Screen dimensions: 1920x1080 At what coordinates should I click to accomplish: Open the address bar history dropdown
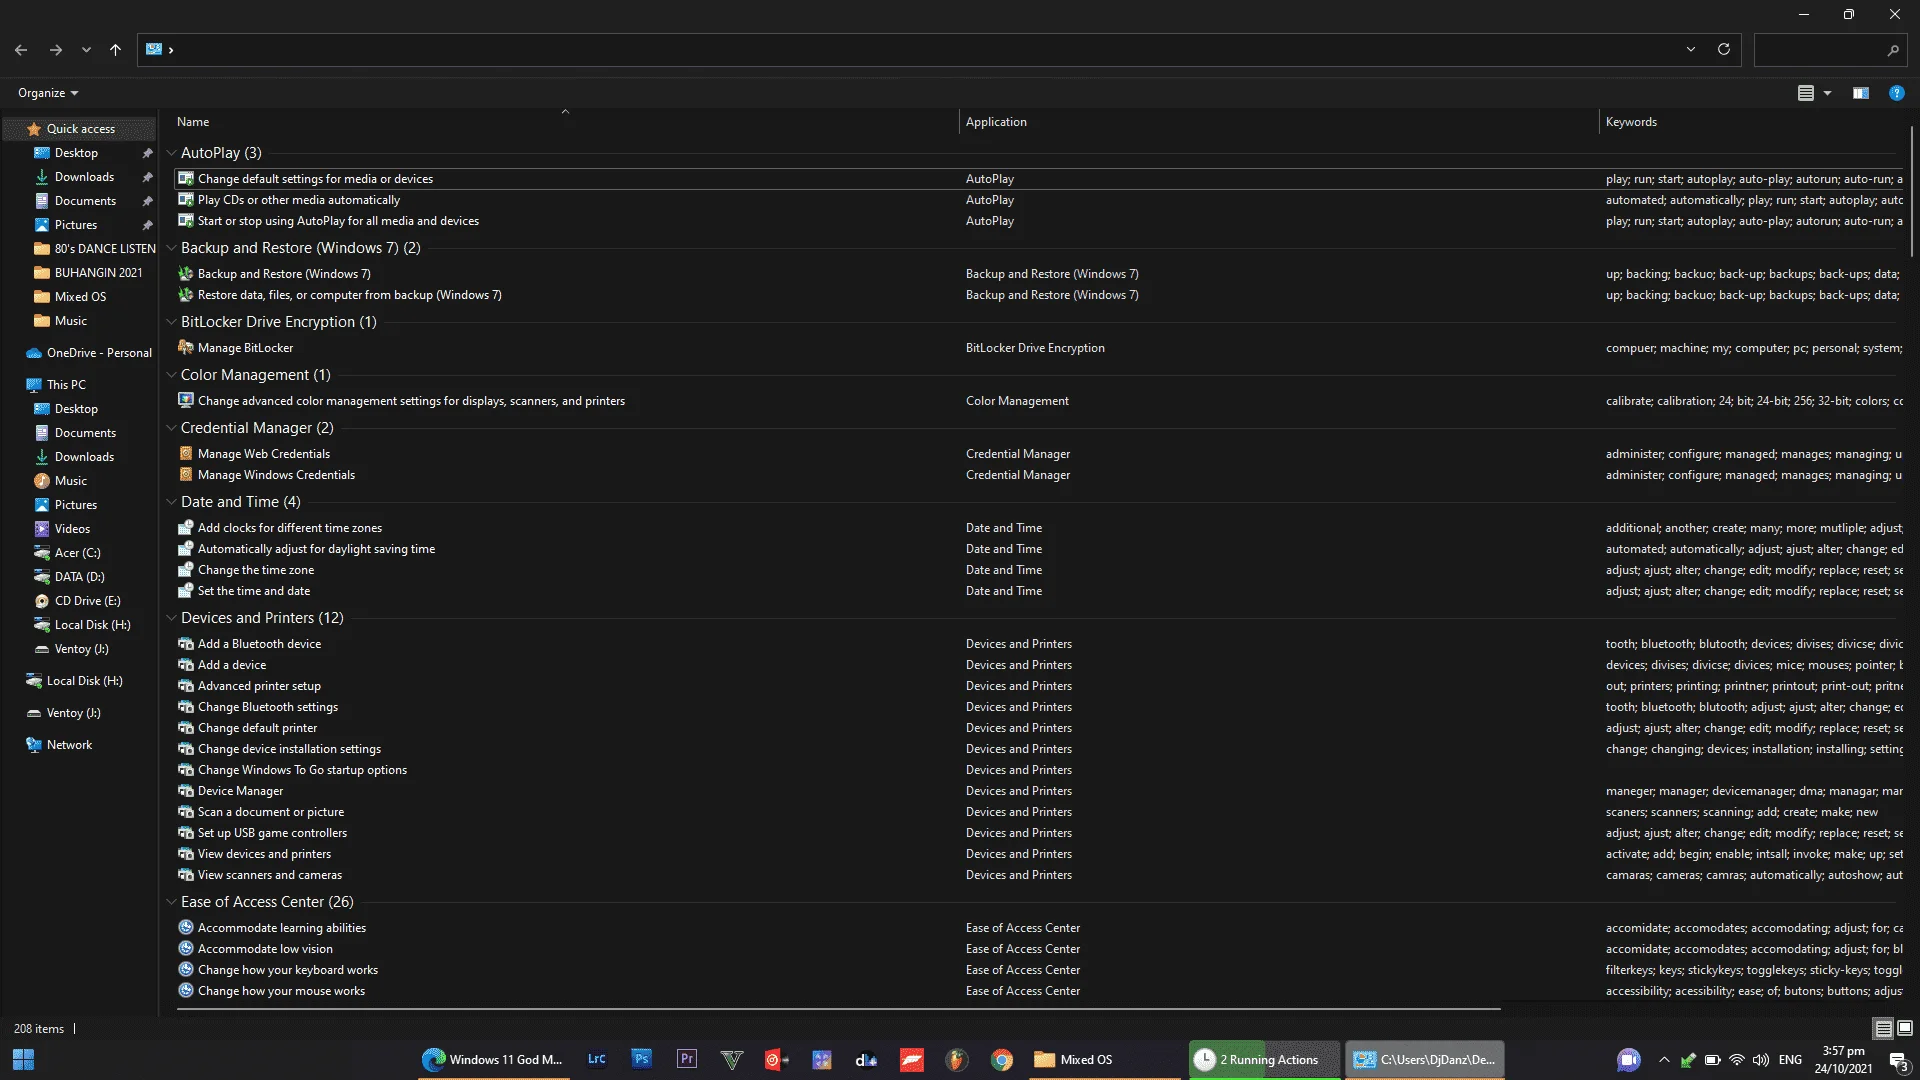(1691, 50)
